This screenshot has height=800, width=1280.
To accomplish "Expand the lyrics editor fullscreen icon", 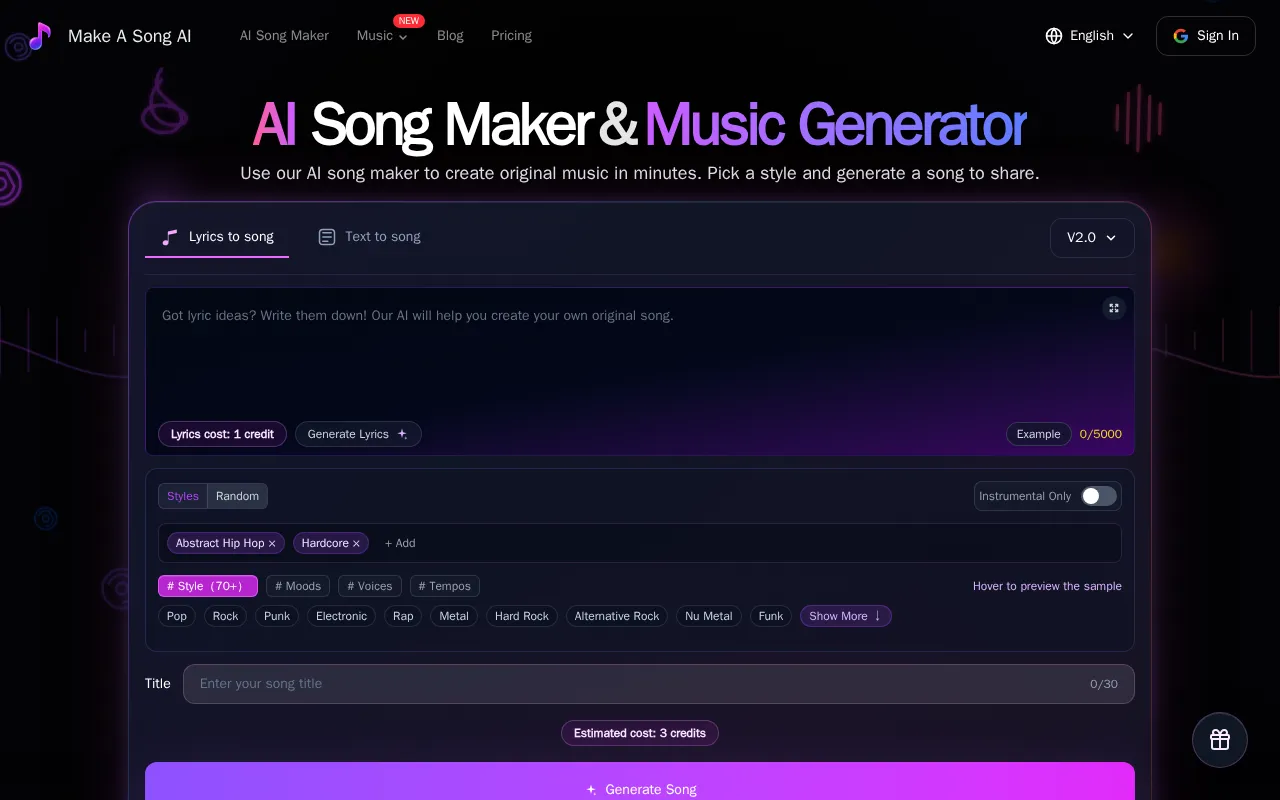I will [x=1113, y=308].
